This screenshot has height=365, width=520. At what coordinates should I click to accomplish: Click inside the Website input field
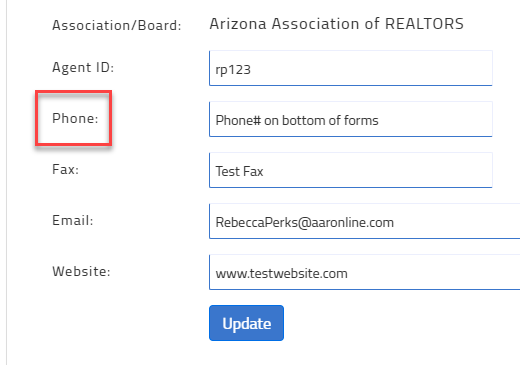(364, 272)
